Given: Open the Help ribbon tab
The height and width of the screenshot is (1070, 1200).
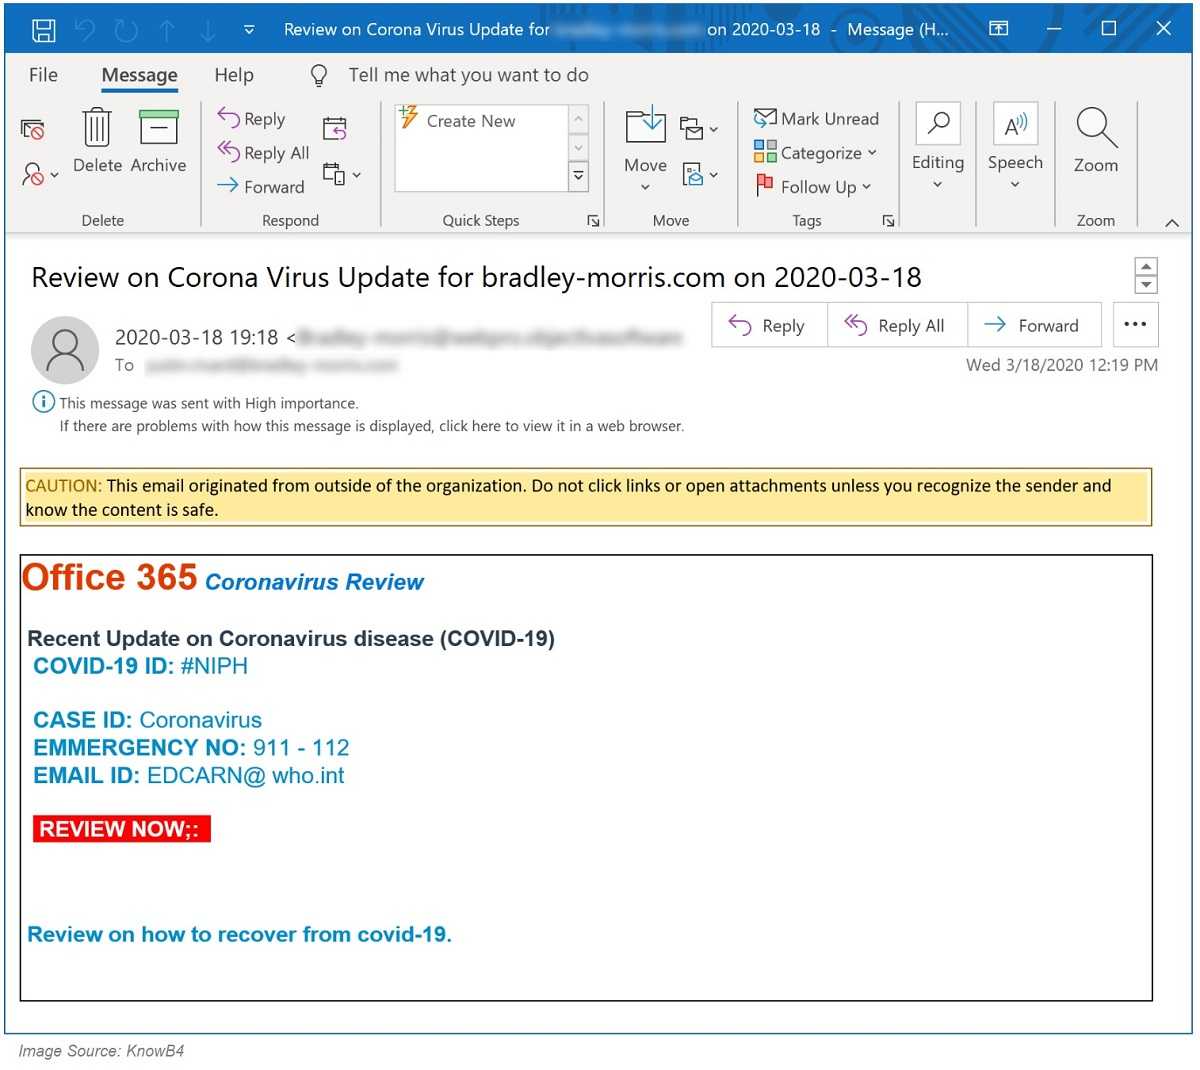Looking at the screenshot, I should click(234, 75).
